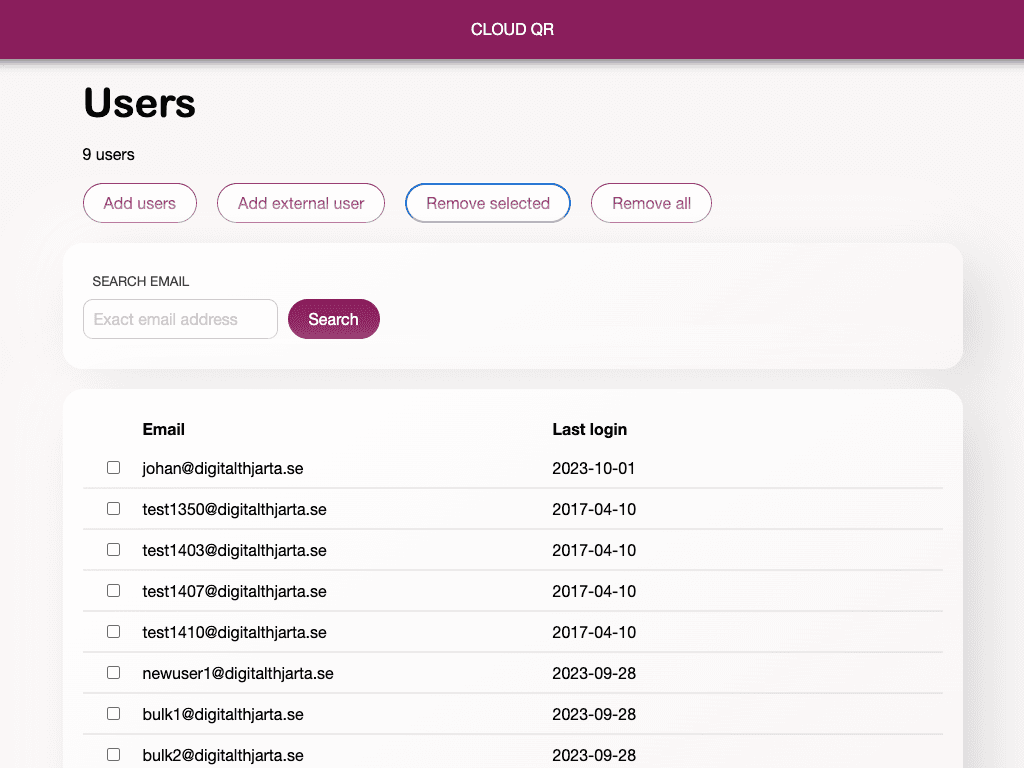
Task: Check the row for test1350@digitalthjarta.se
Action: 113,508
